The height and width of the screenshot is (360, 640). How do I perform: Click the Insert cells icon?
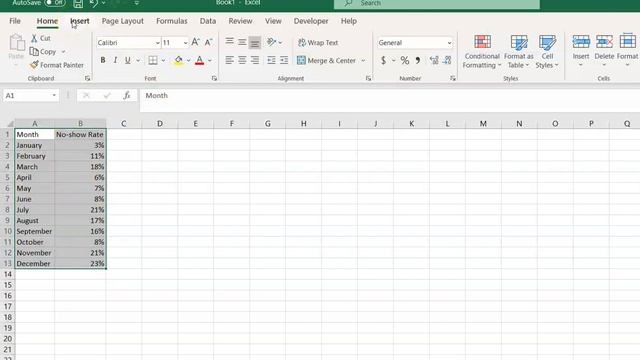pos(580,42)
